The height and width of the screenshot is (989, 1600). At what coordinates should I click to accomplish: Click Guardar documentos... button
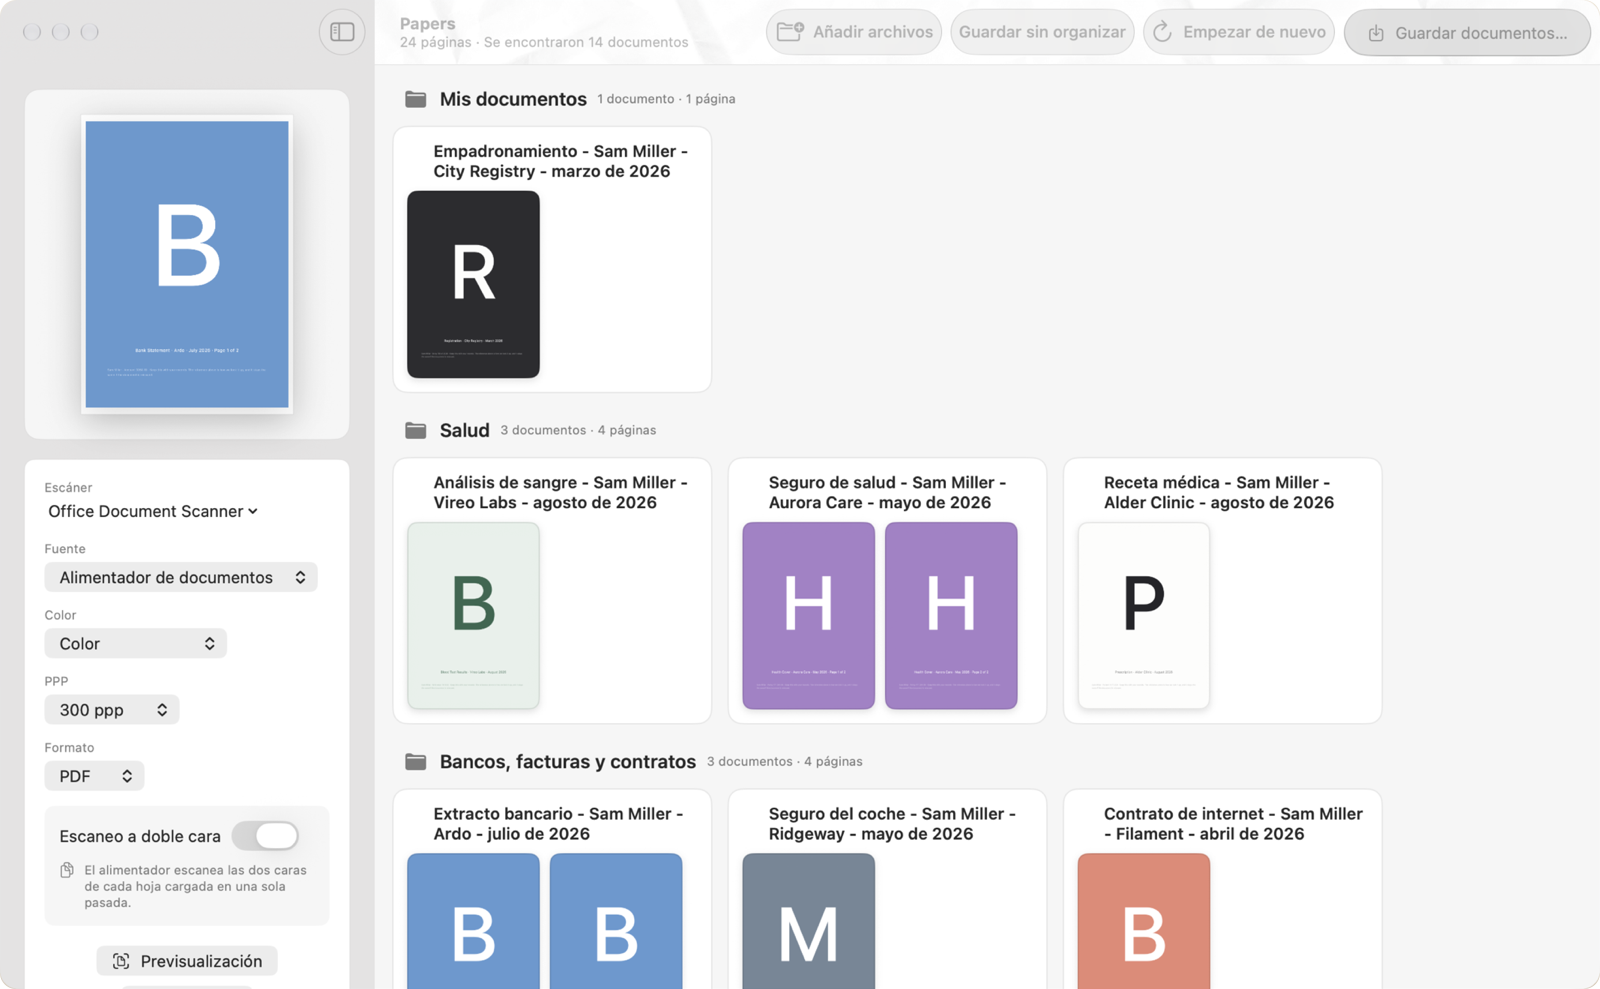click(1467, 33)
